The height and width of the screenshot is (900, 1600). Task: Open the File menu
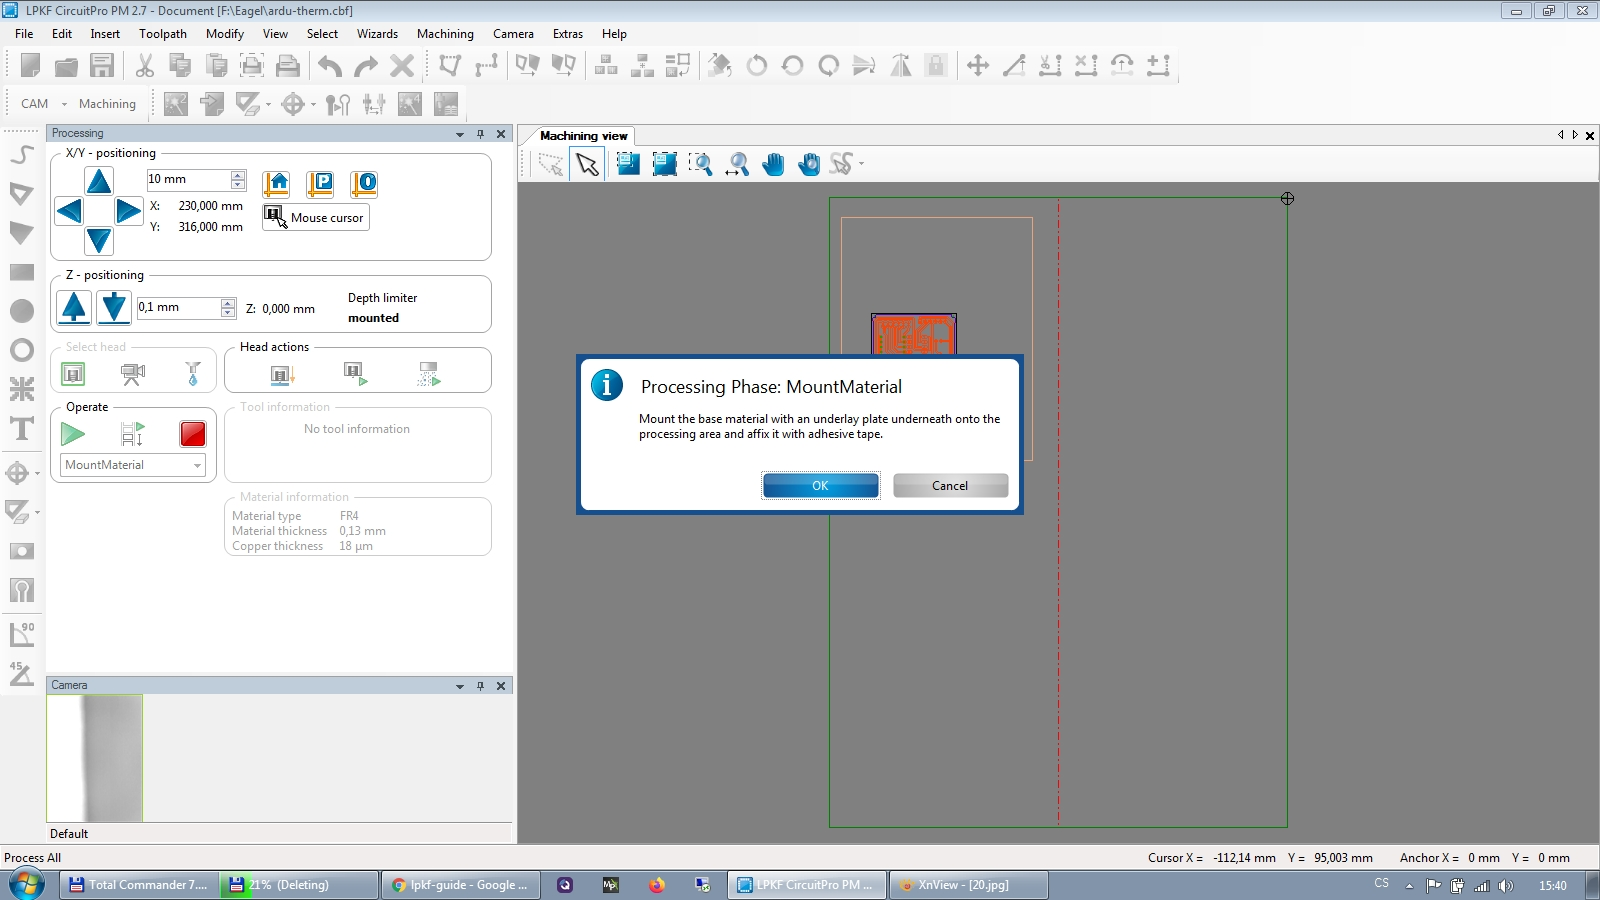click(x=24, y=34)
